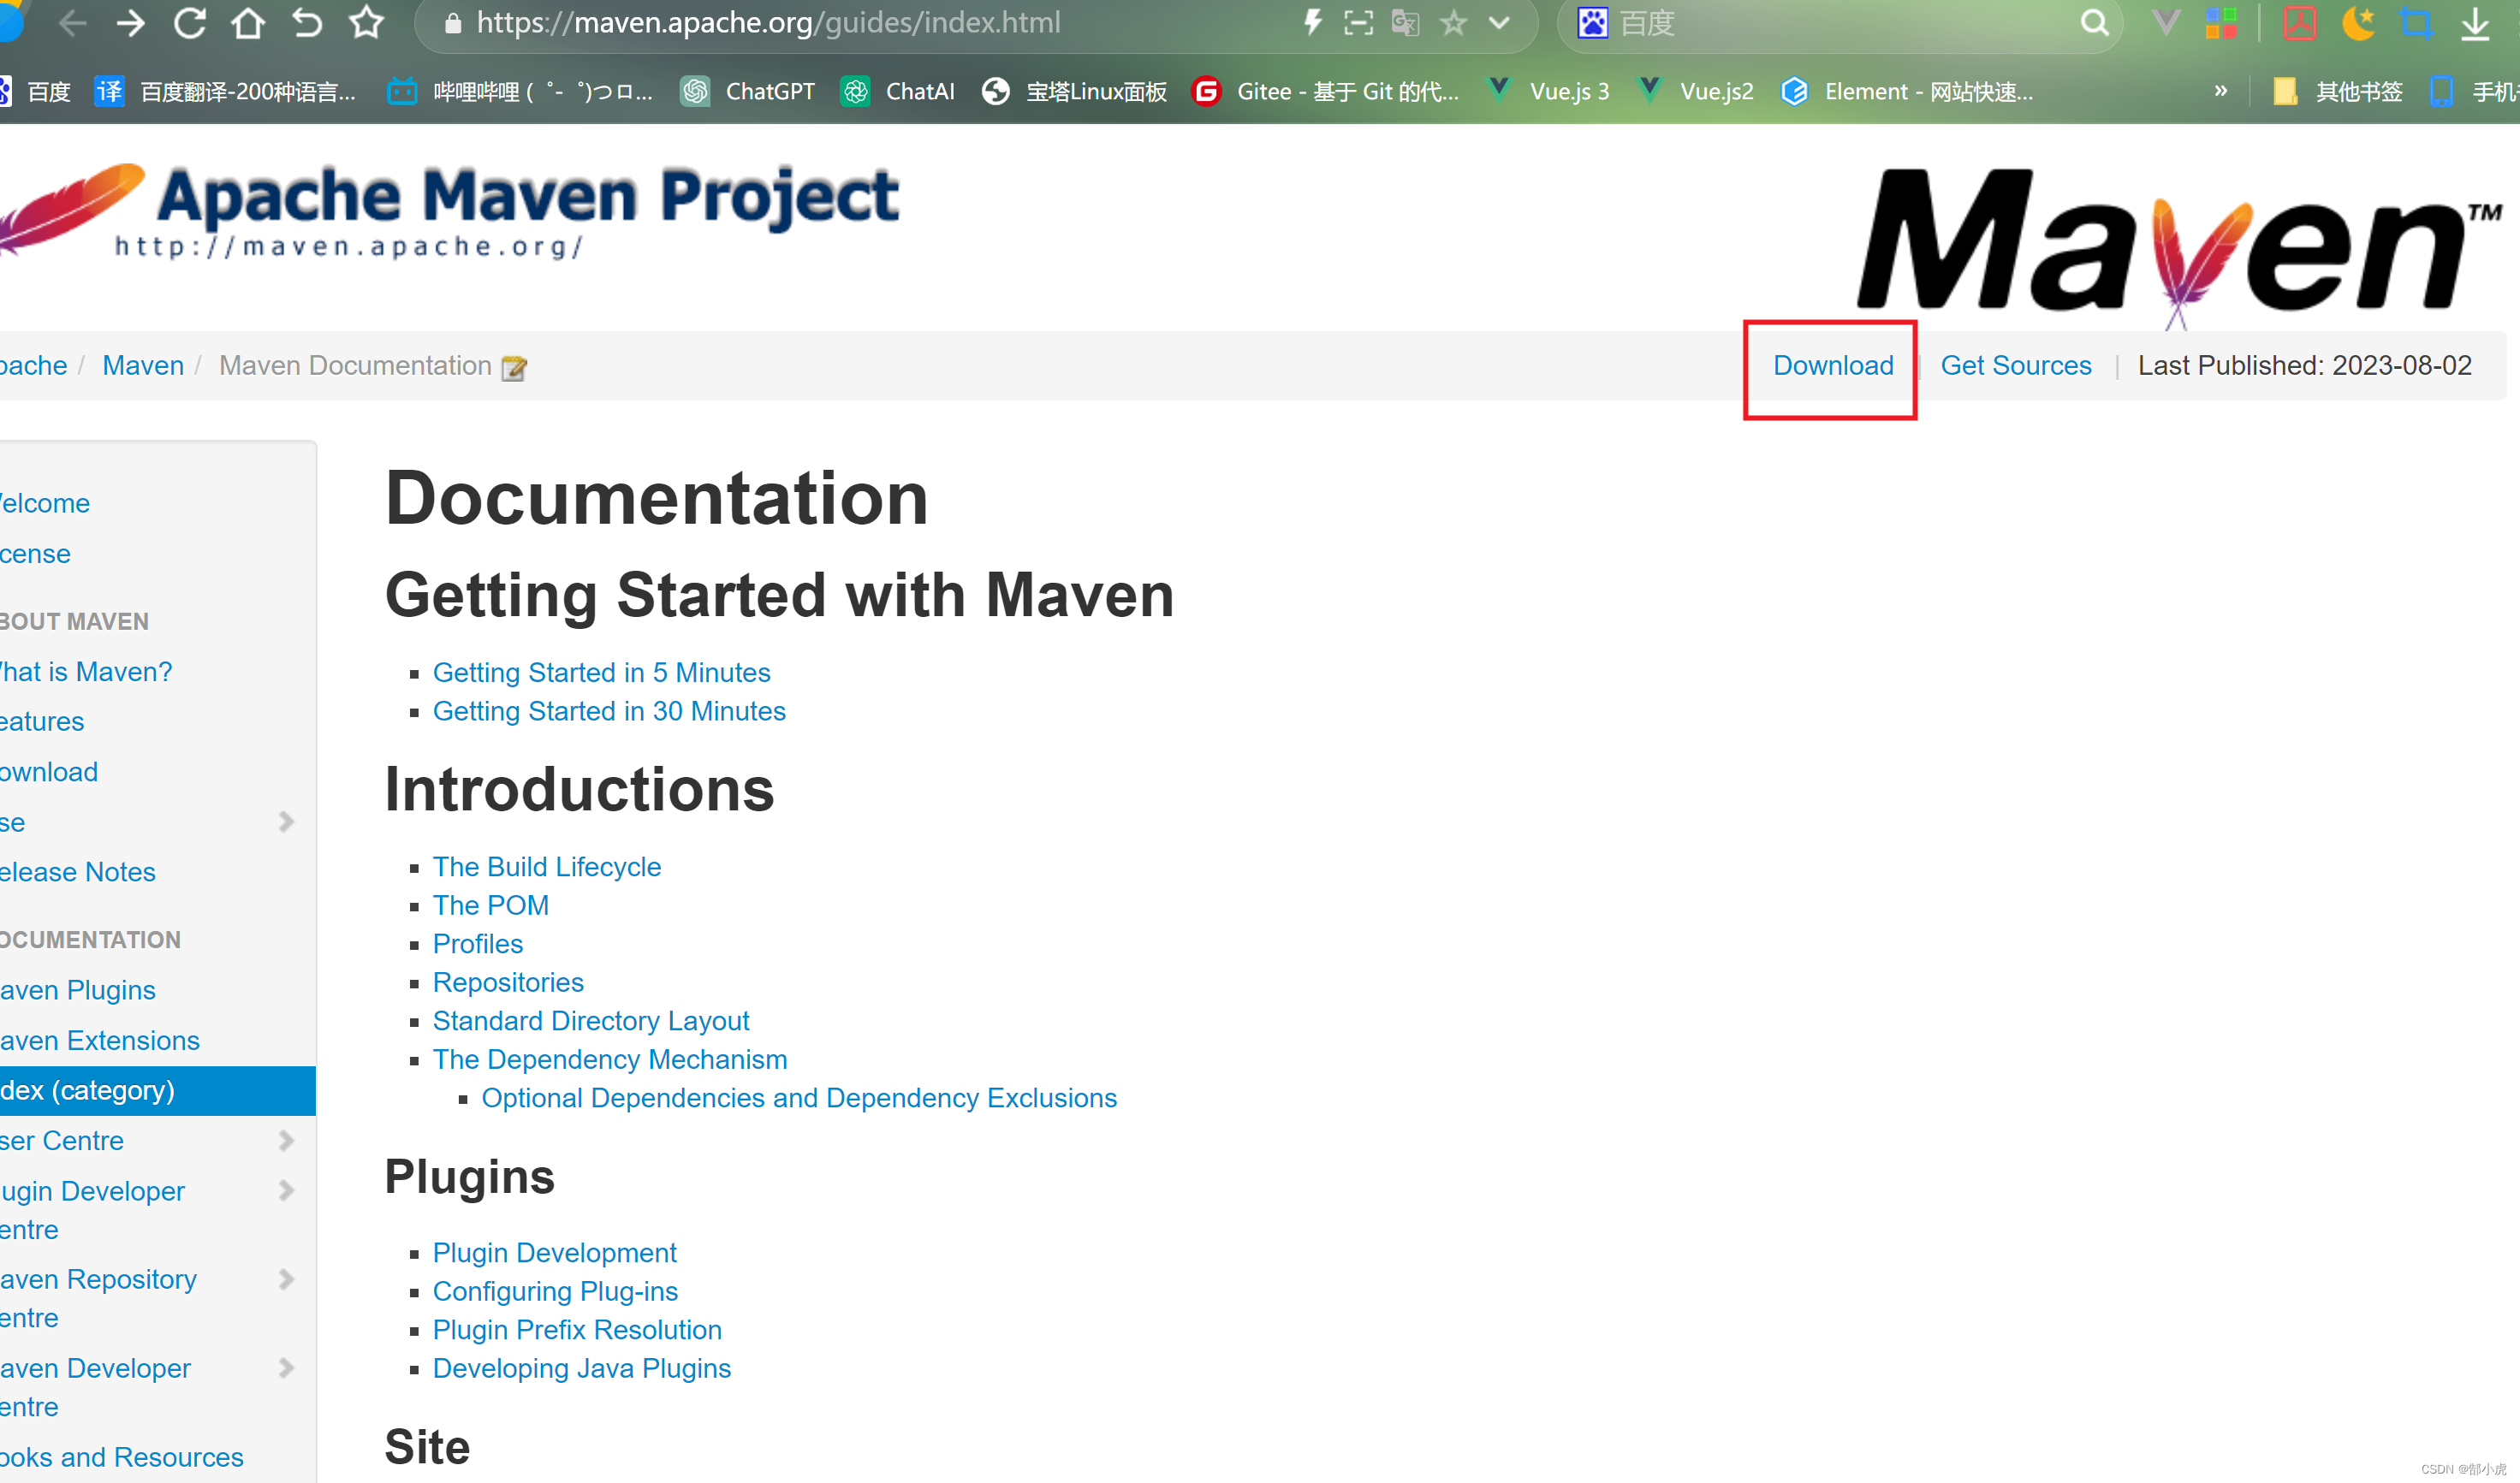Viewport: 2520px width, 1483px height.
Task: Select Index (category) in the sidebar
Action: tap(88, 1090)
